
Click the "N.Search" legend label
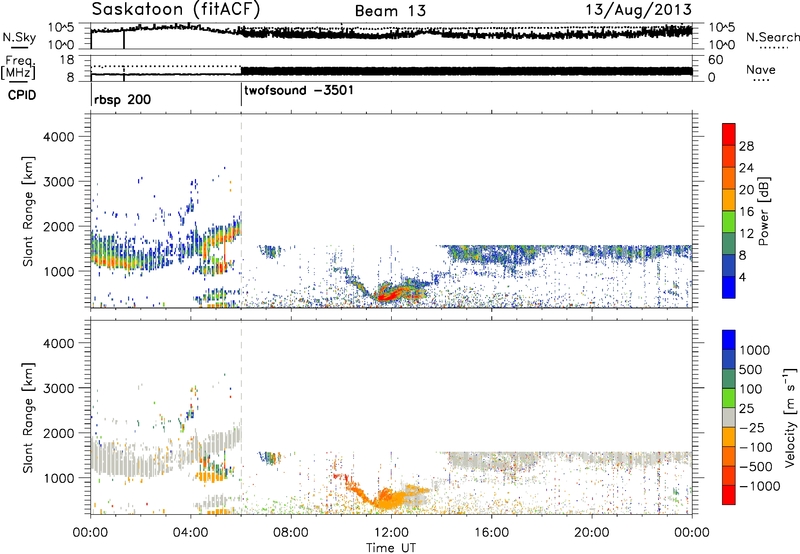(x=773, y=37)
